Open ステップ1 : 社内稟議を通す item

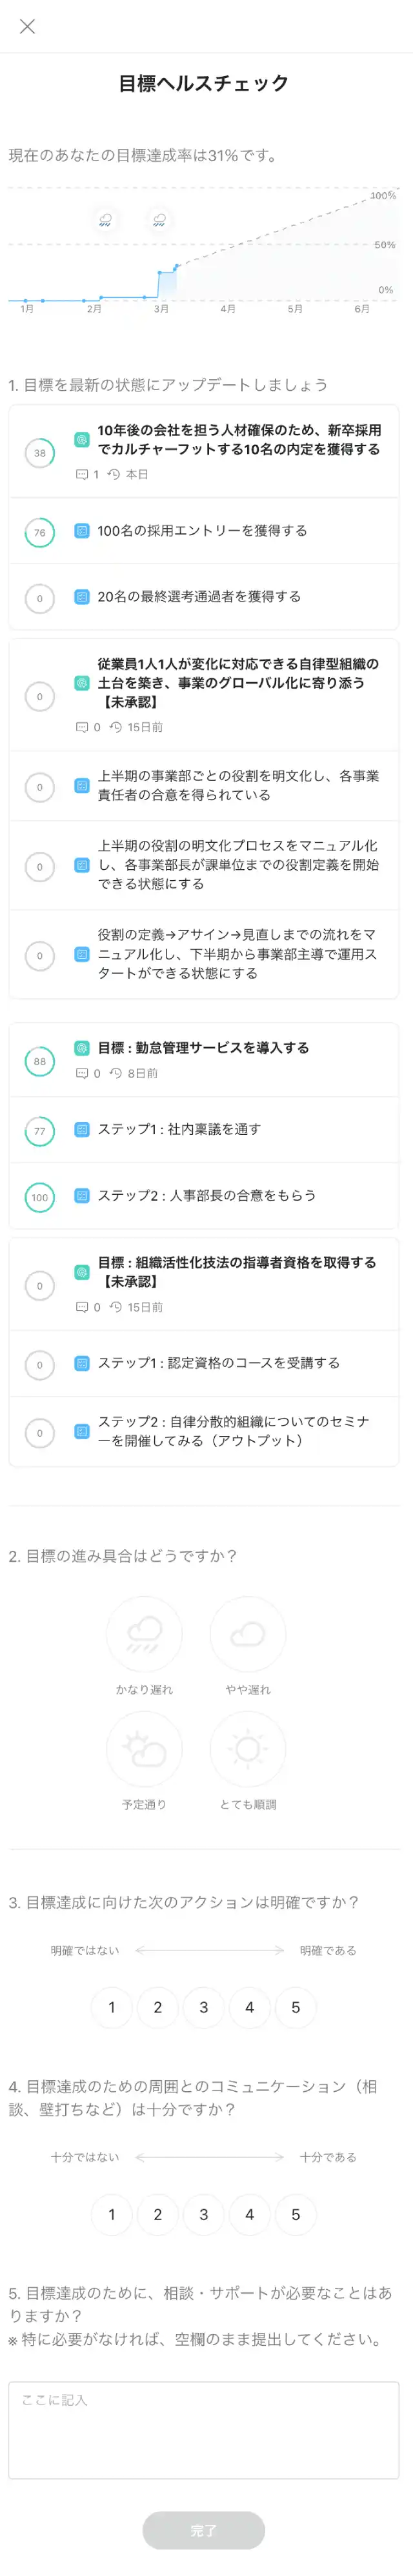click(204, 1130)
